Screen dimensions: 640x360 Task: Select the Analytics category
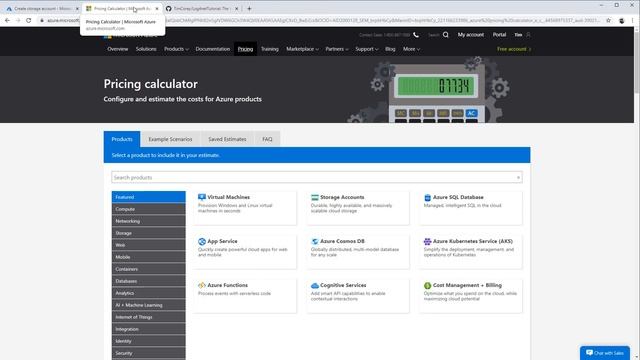pos(149,293)
